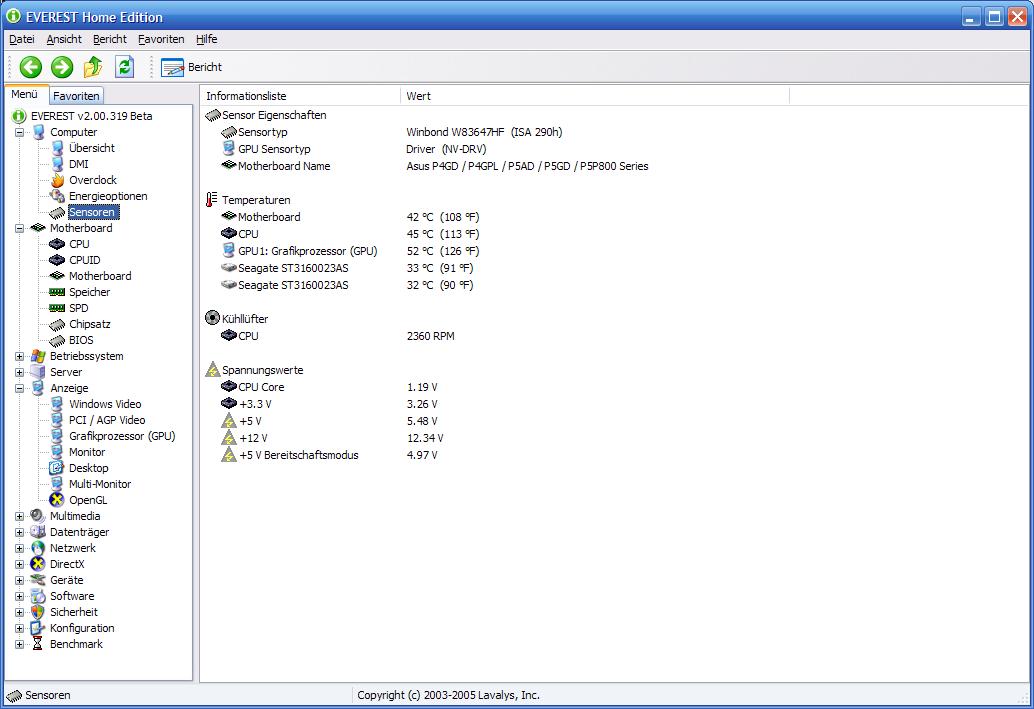Select the Sensoren tree item

pyautogui.click(x=93, y=212)
